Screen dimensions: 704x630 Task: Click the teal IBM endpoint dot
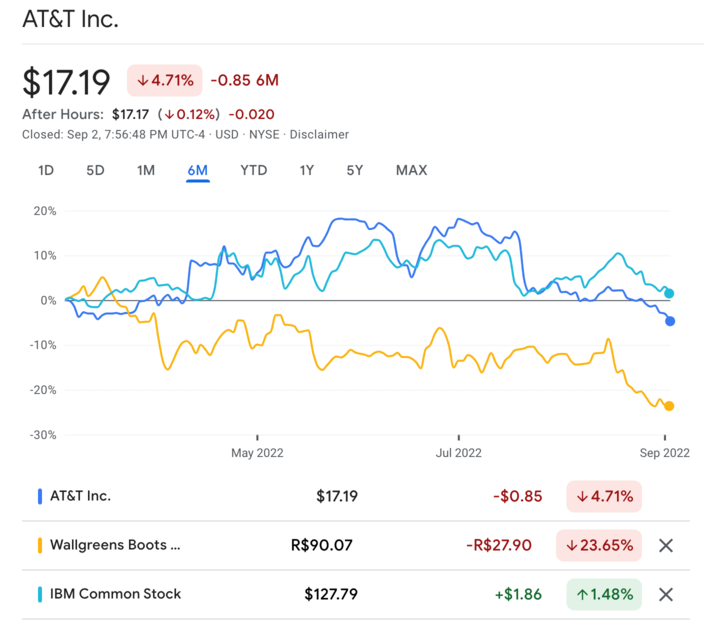[669, 294]
